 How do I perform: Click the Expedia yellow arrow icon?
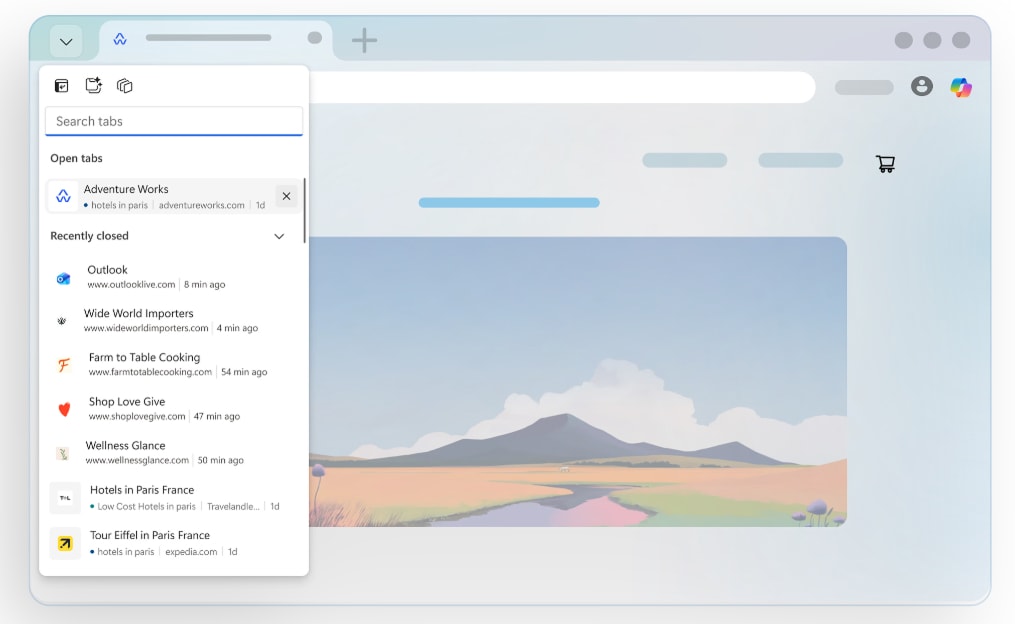click(x=65, y=543)
